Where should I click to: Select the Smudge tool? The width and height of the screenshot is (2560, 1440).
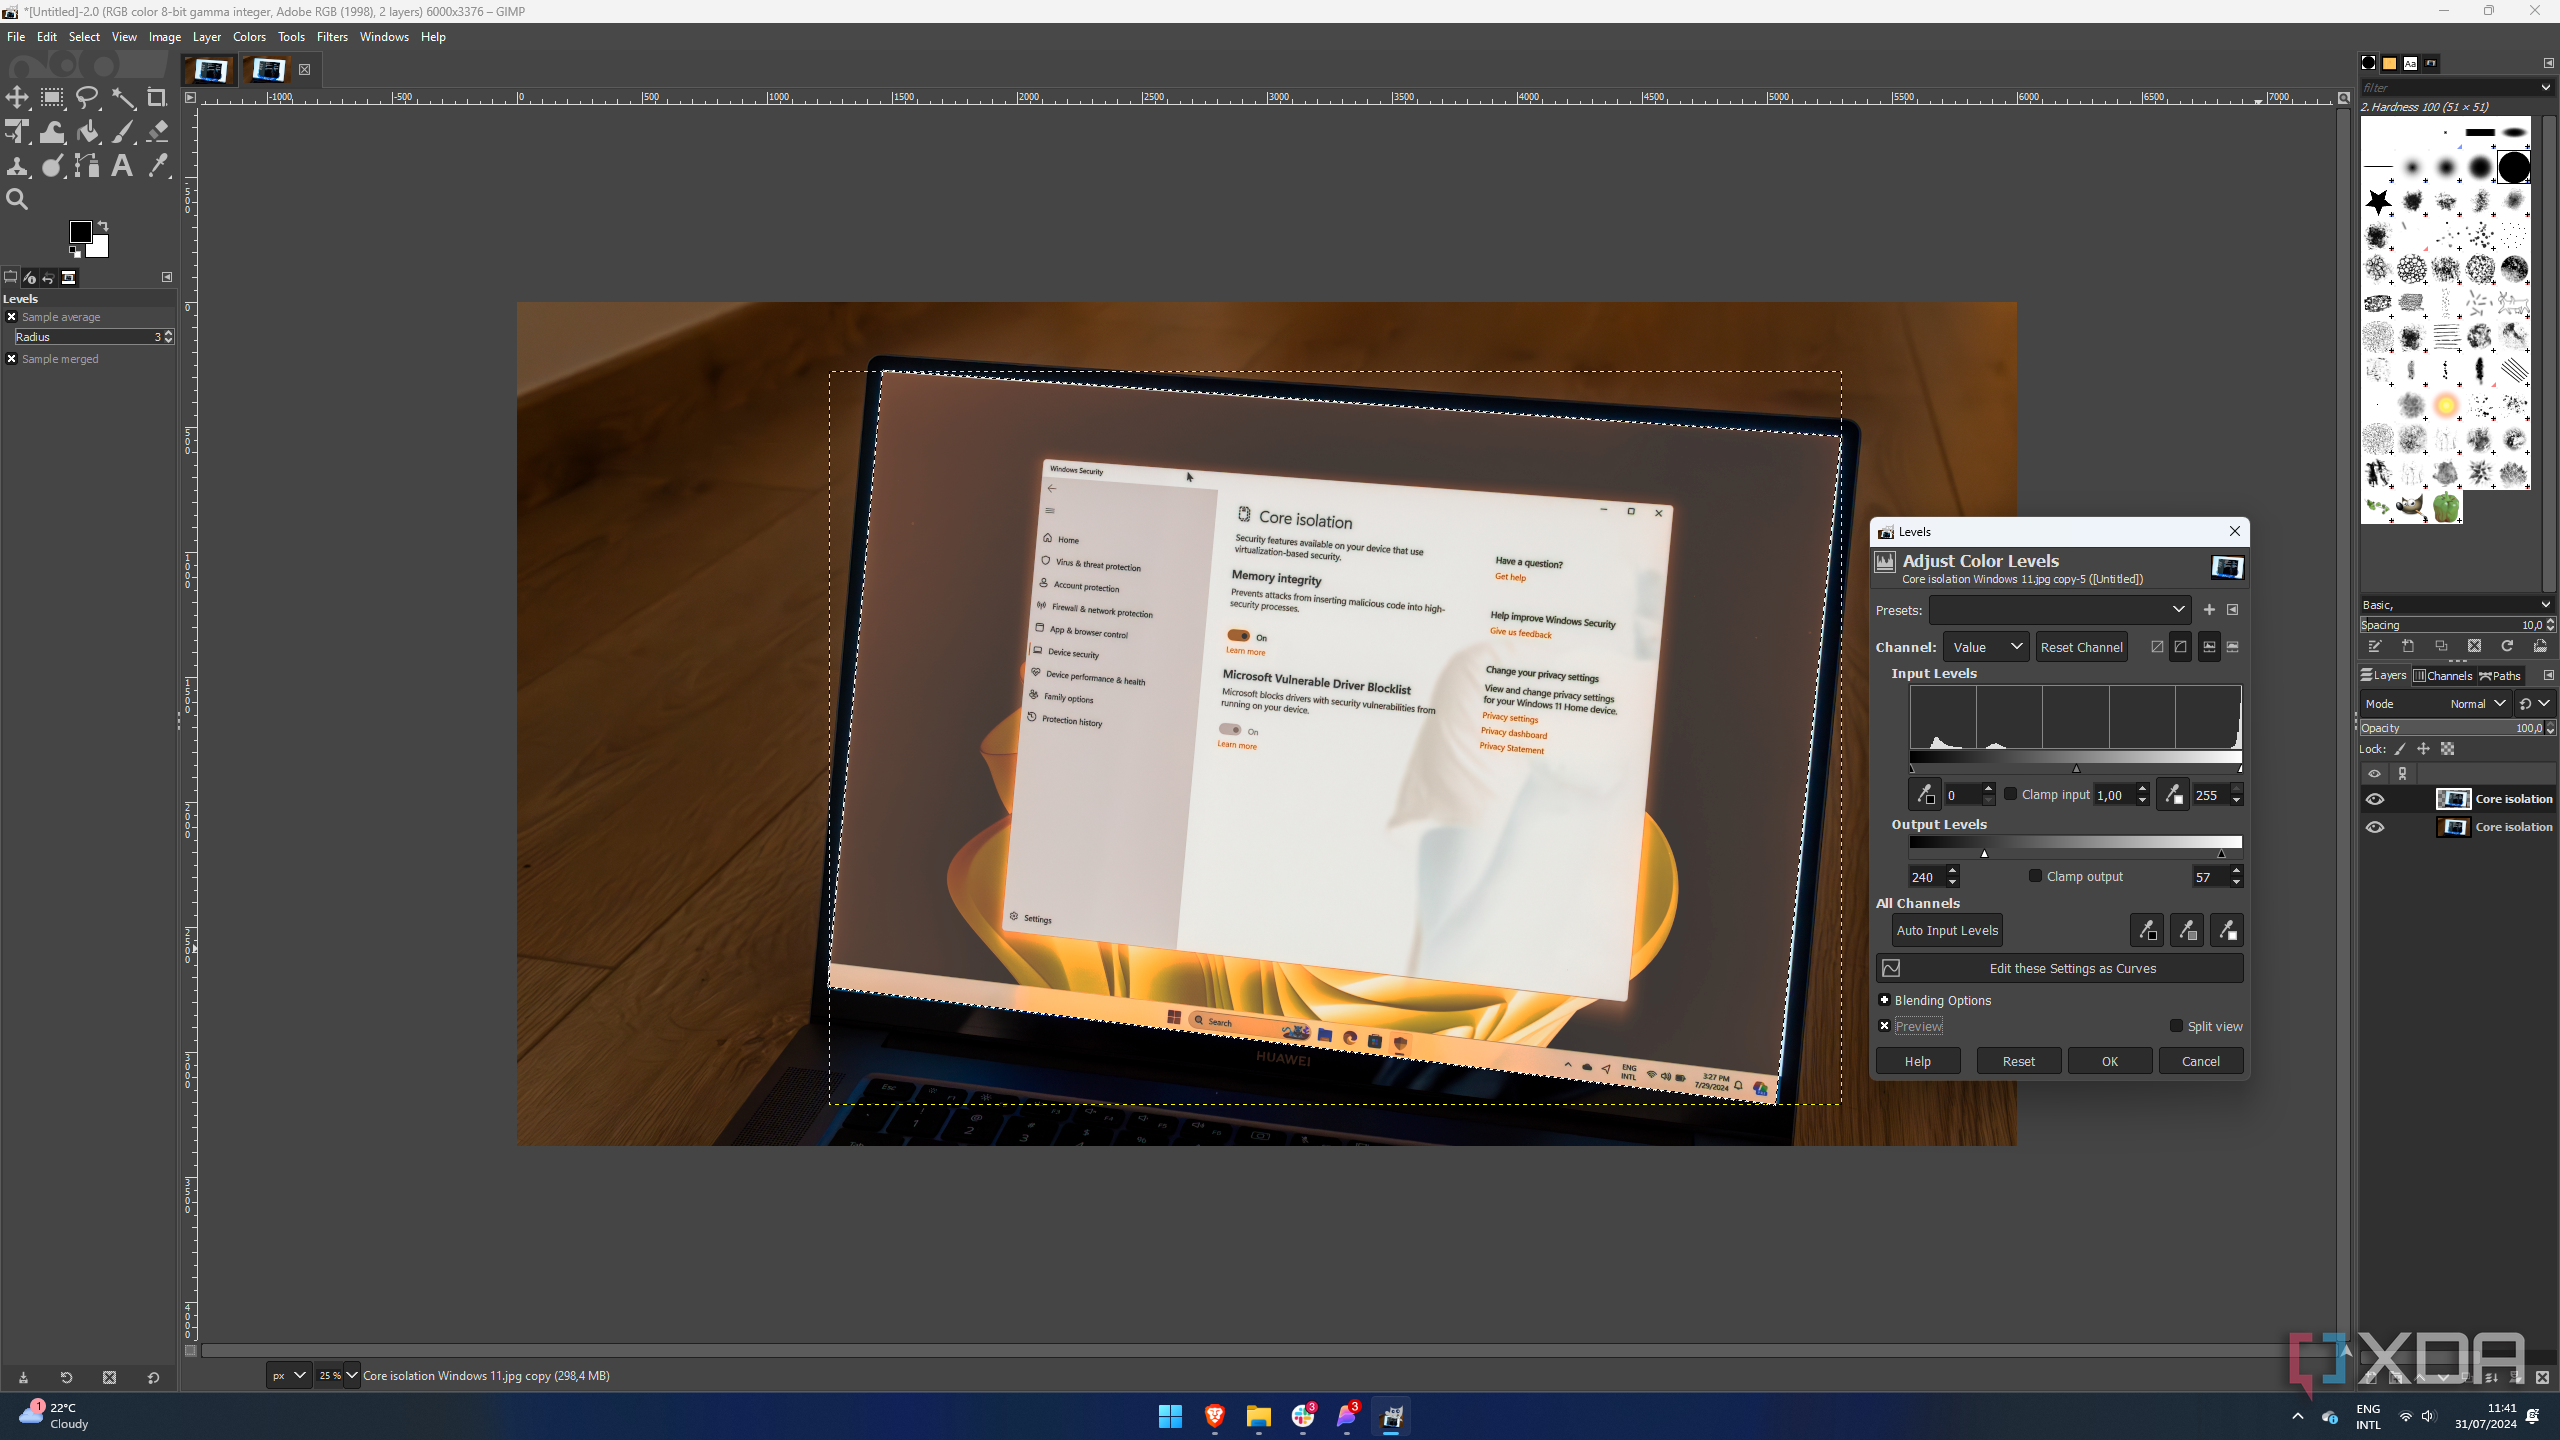(52, 165)
